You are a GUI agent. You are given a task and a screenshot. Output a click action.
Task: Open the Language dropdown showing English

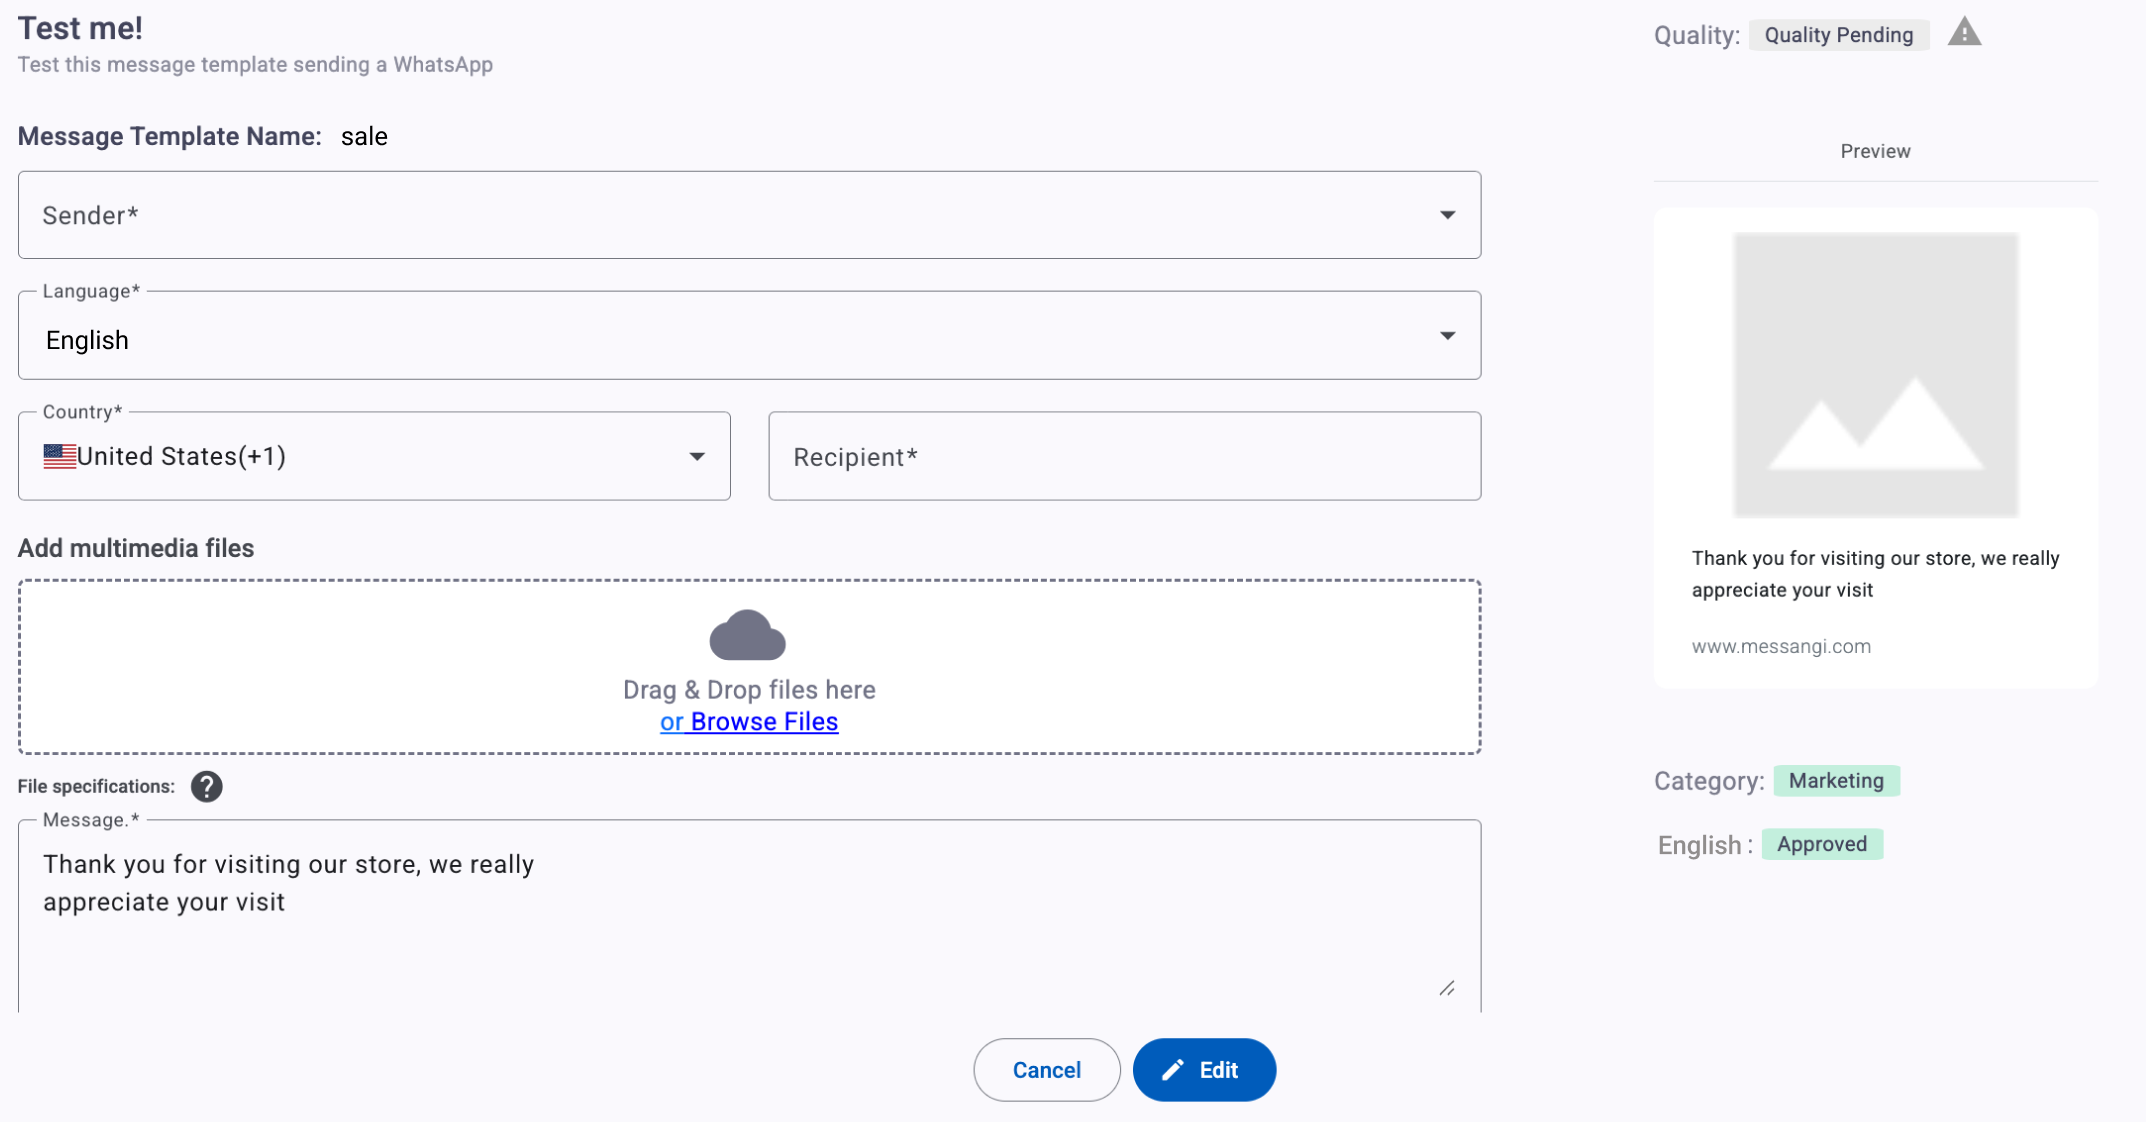749,336
